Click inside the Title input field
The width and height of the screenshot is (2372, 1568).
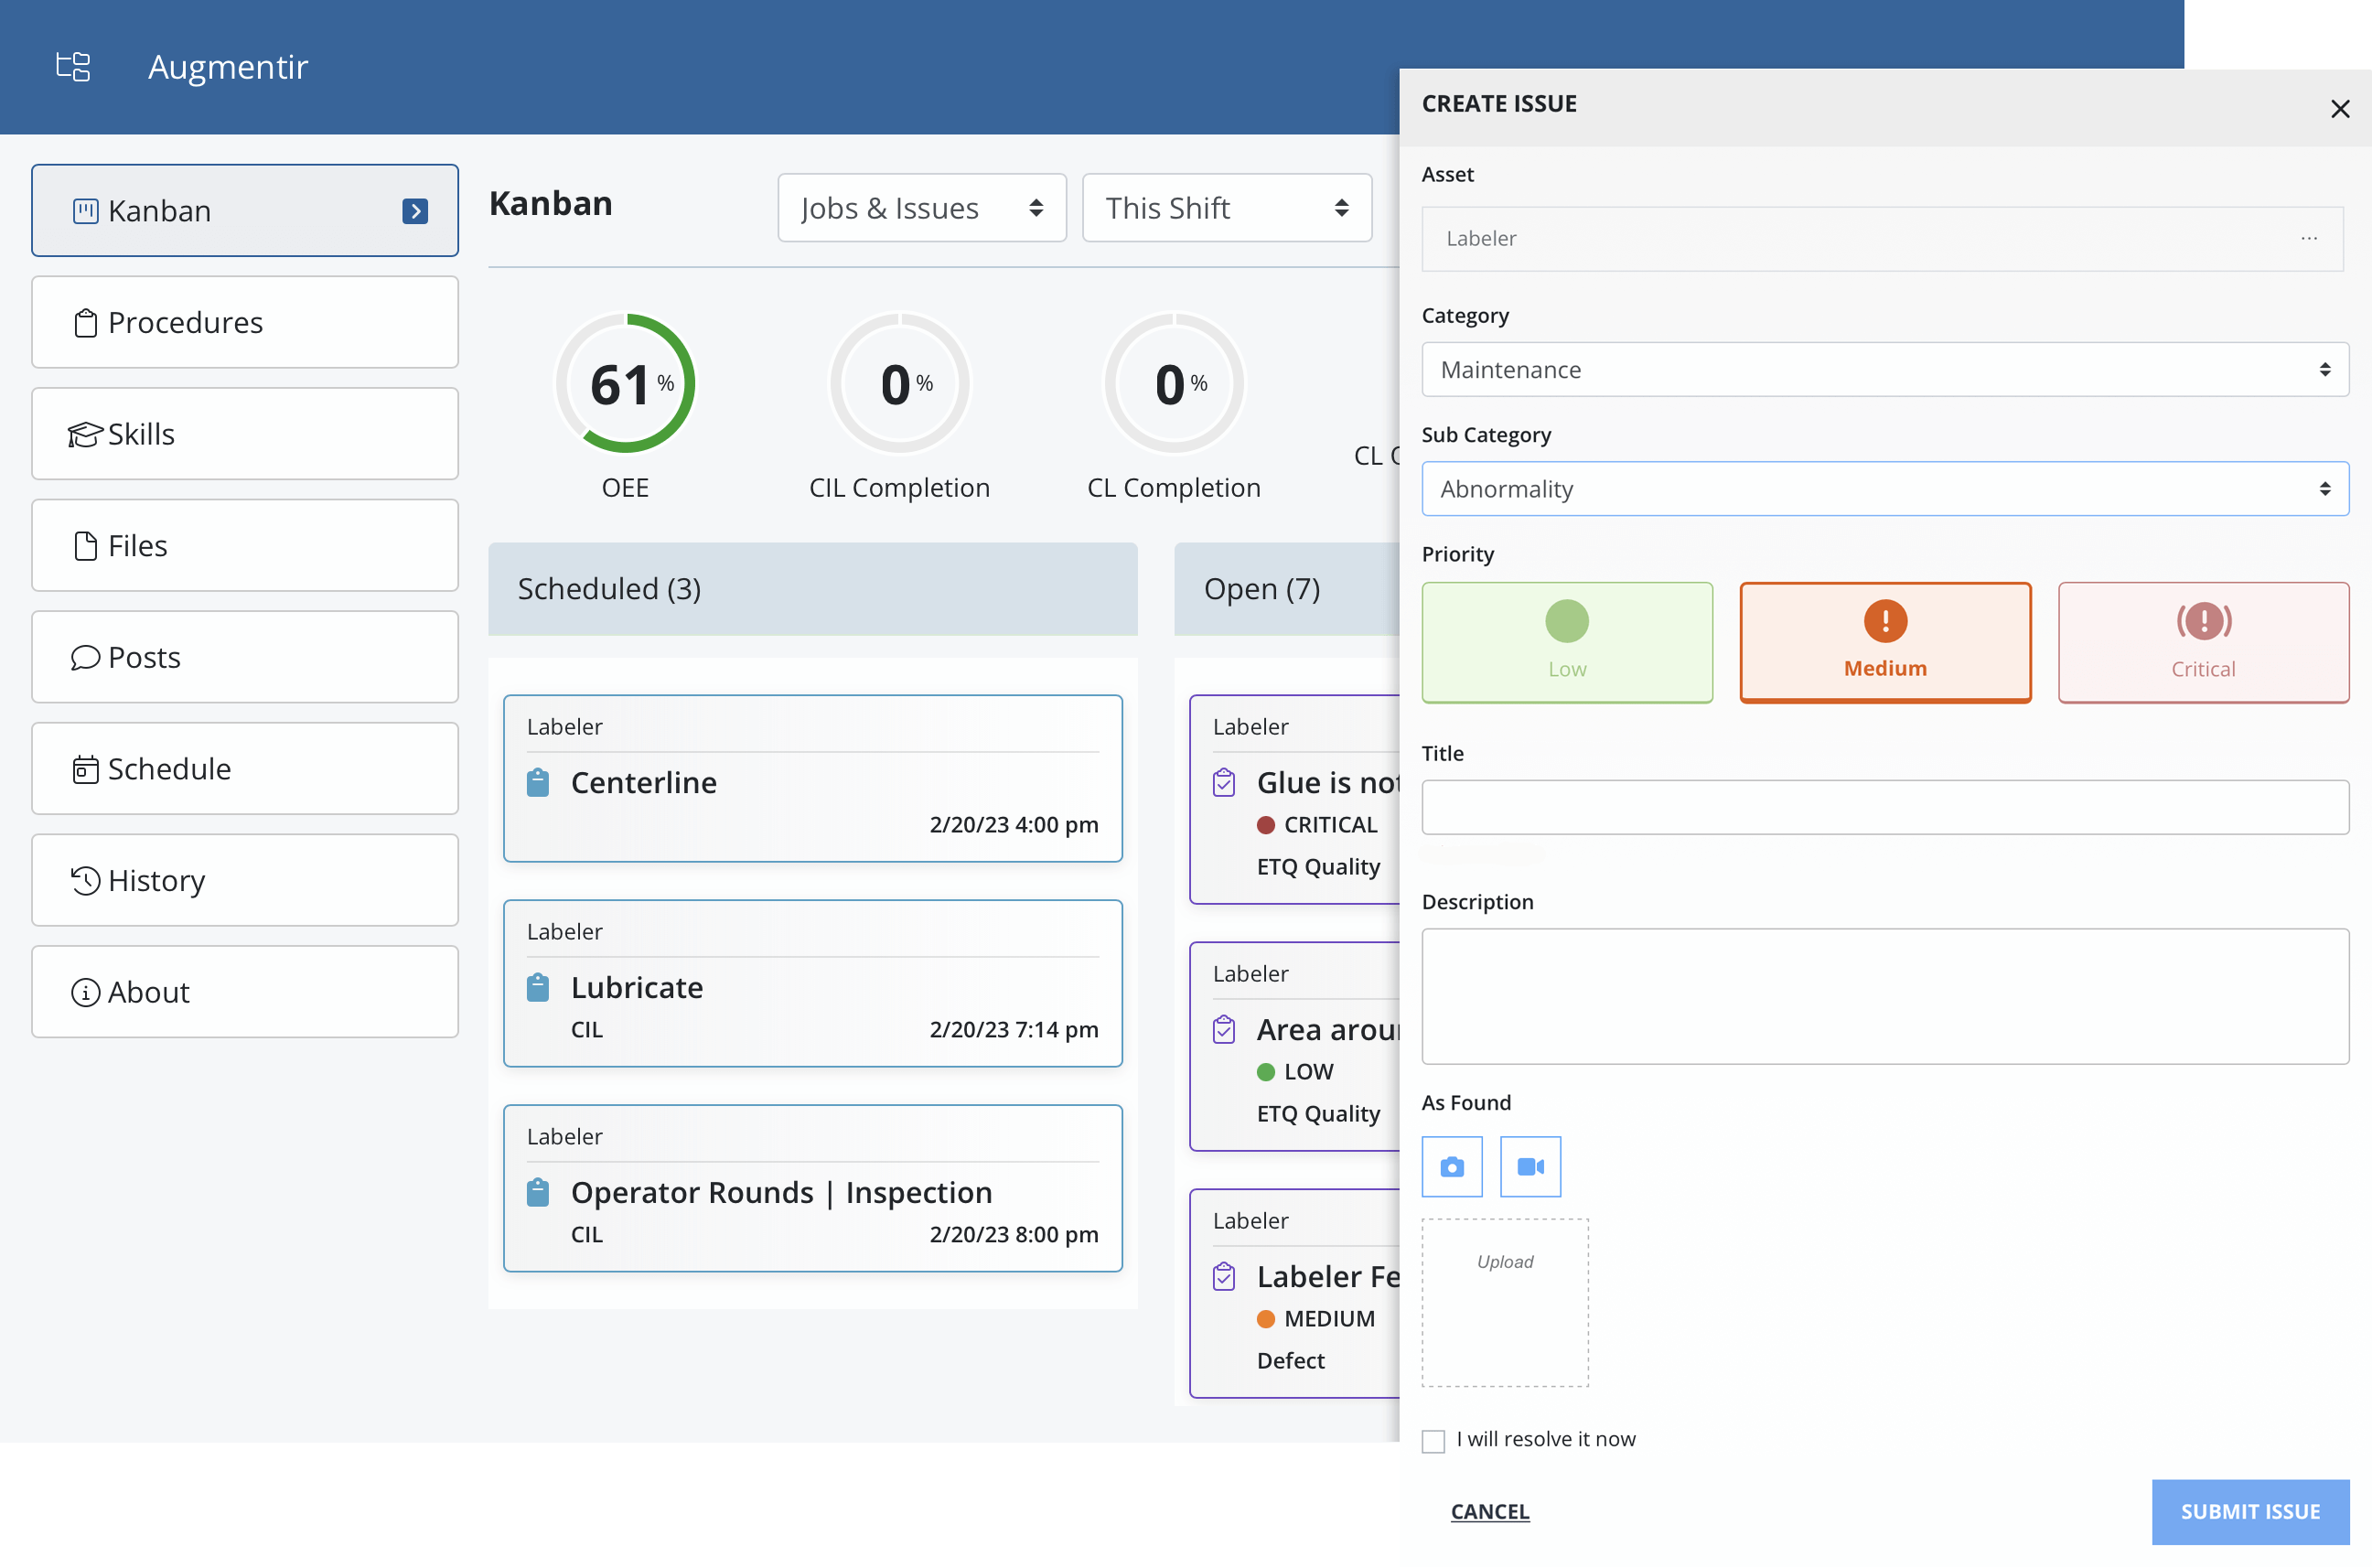[1884, 807]
